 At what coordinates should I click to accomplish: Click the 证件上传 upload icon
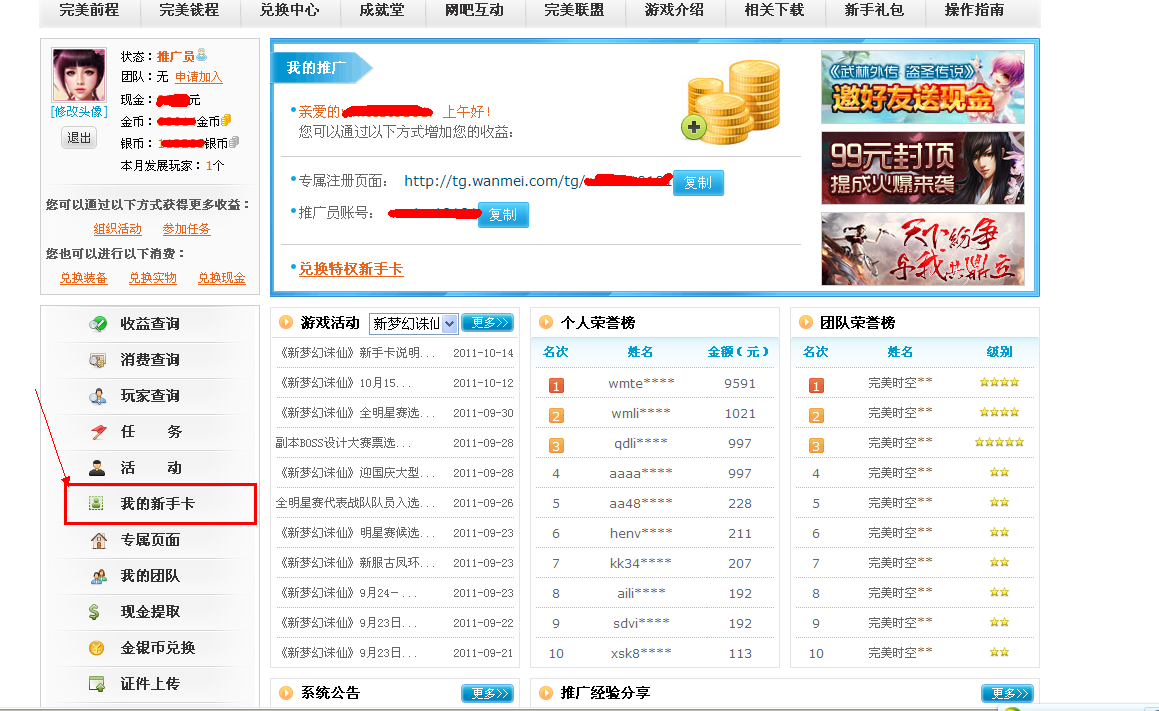pyautogui.click(x=97, y=684)
